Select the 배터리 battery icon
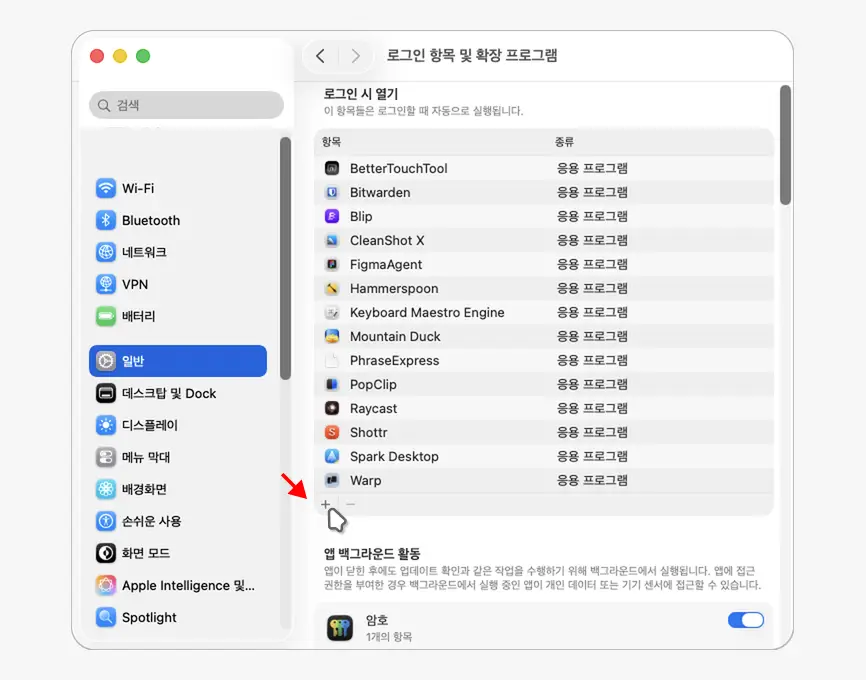The width and height of the screenshot is (866, 680). pyautogui.click(x=105, y=316)
